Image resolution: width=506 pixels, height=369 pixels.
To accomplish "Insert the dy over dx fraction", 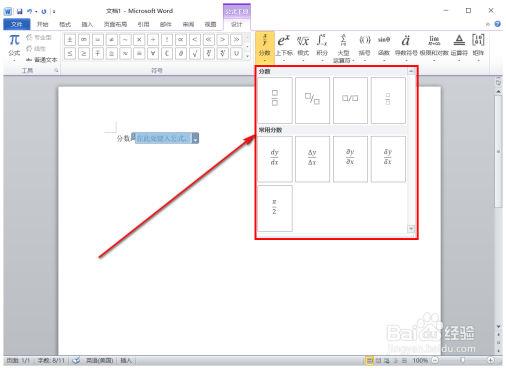I will pyautogui.click(x=275, y=159).
